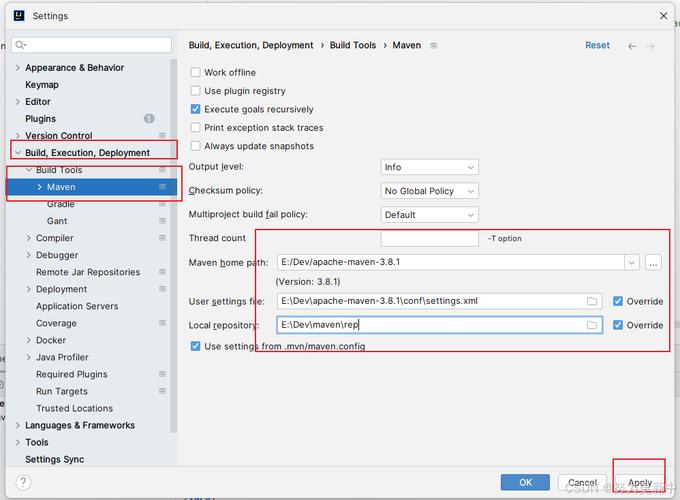The height and width of the screenshot is (500, 680).
Task: Expand the Editor section
Action: point(18,102)
